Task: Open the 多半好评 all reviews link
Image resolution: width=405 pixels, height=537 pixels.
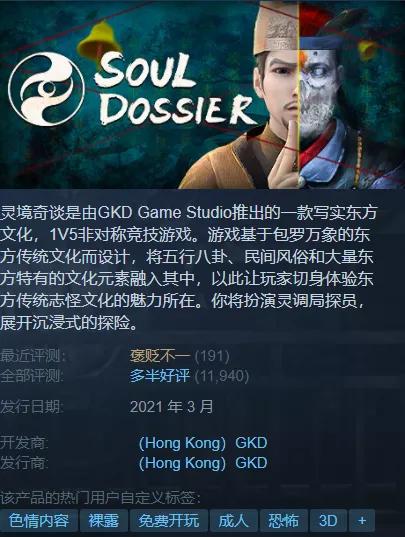Action: pyautogui.click(x=160, y=376)
